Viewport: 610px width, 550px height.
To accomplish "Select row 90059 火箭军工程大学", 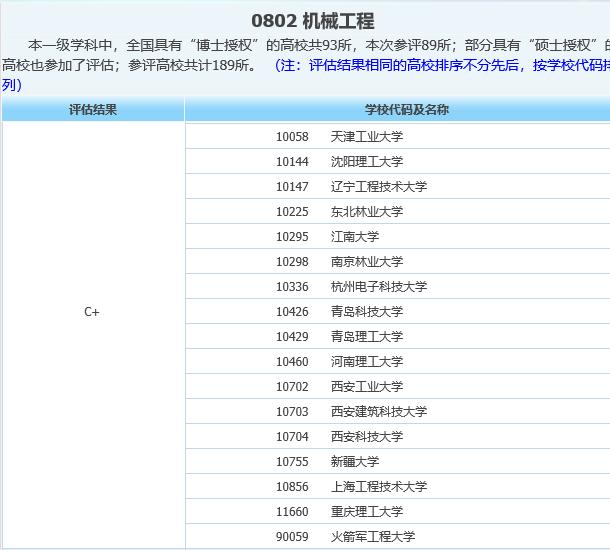I will (398, 536).
